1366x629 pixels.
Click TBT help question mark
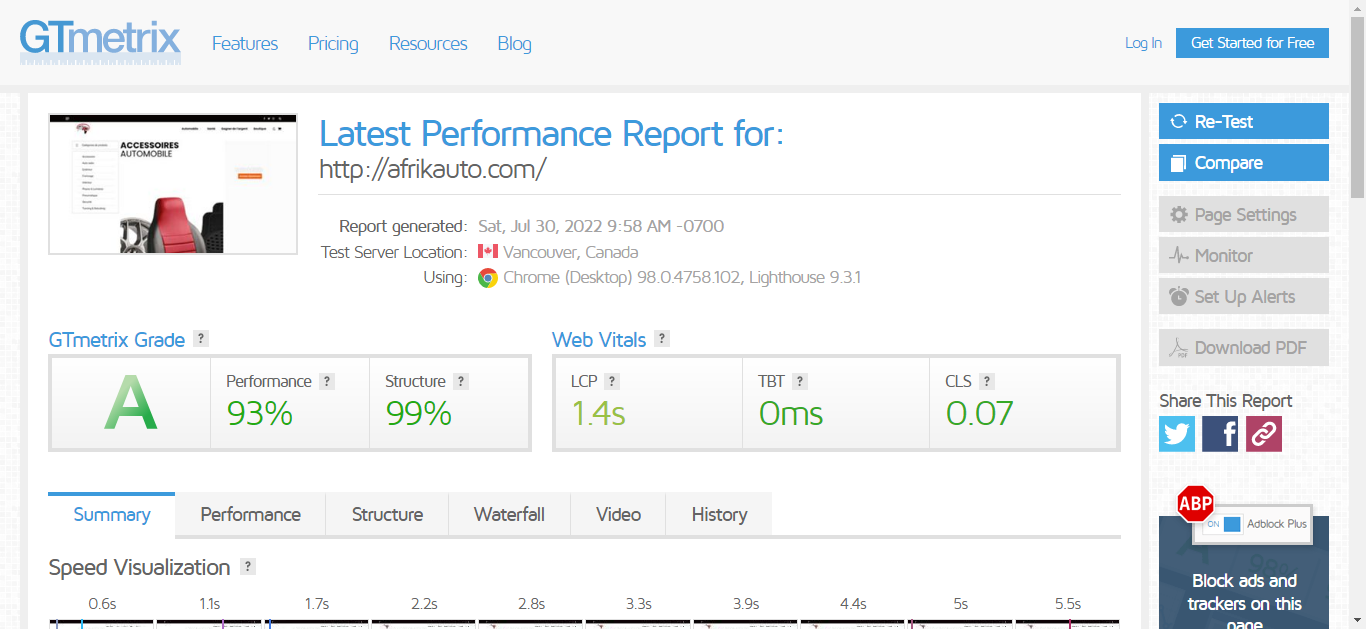[800, 381]
